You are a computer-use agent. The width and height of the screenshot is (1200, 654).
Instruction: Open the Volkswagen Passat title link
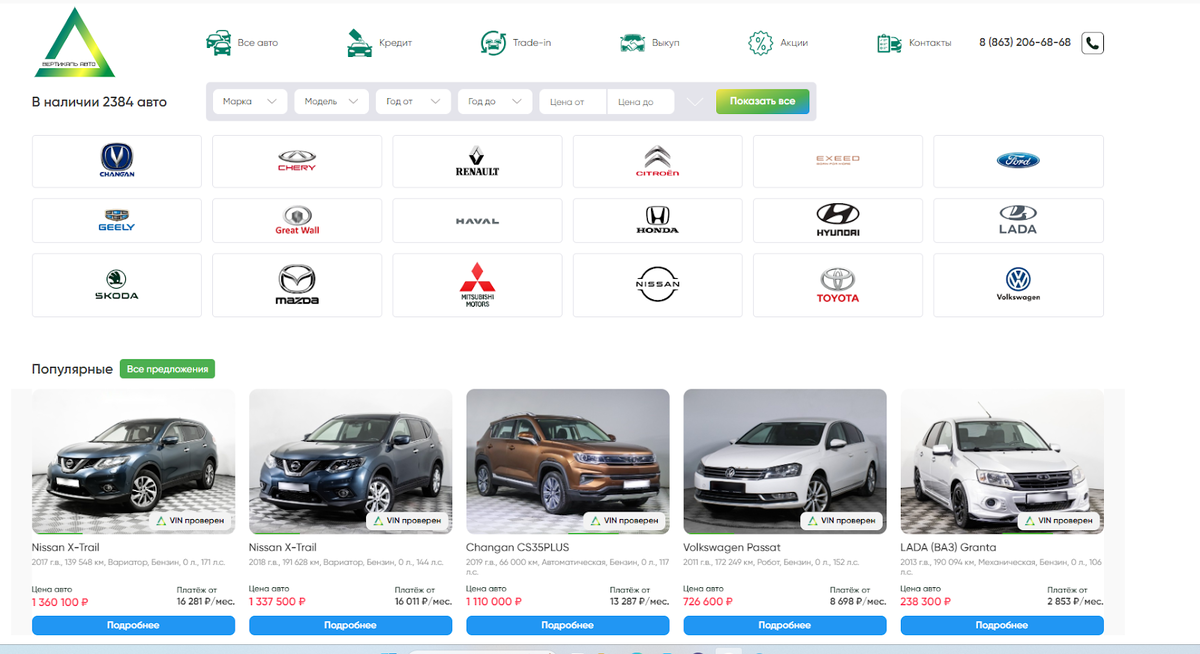[732, 548]
